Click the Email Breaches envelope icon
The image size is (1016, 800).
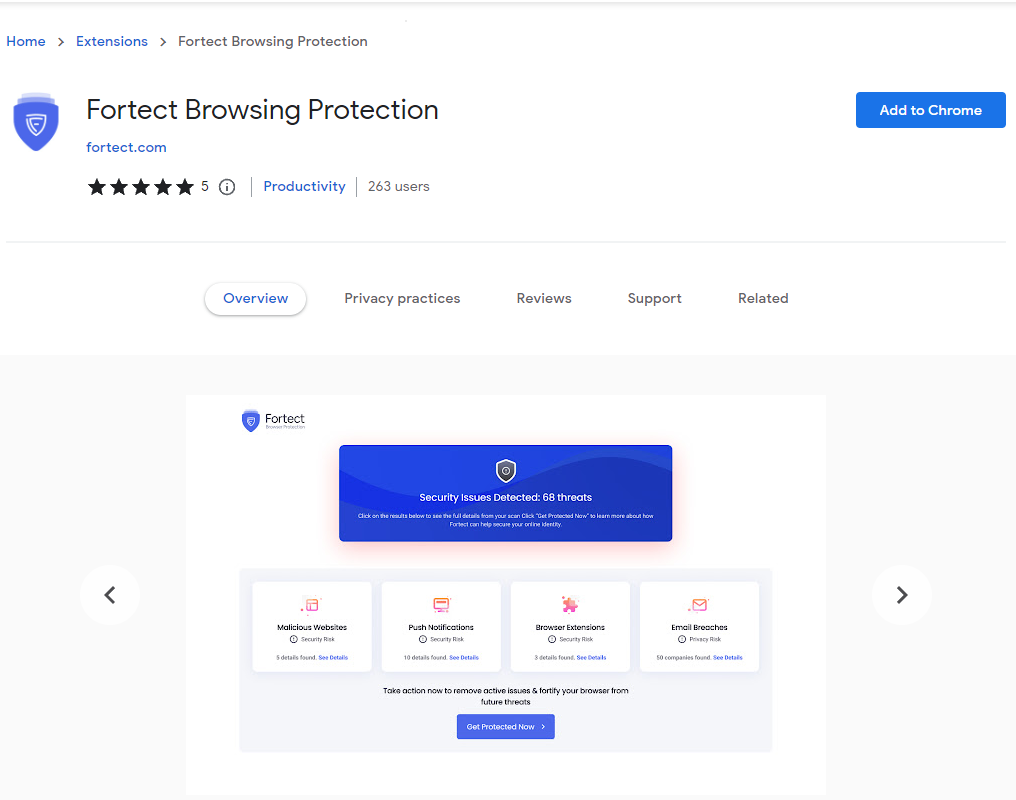(x=699, y=605)
